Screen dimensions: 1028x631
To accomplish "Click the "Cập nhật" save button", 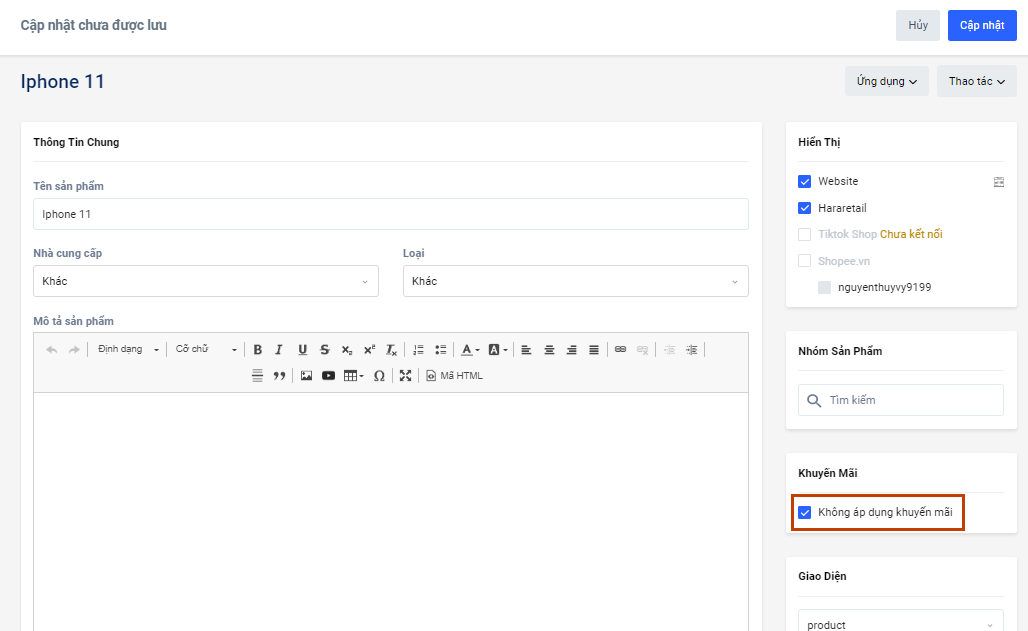I will click(981, 25).
